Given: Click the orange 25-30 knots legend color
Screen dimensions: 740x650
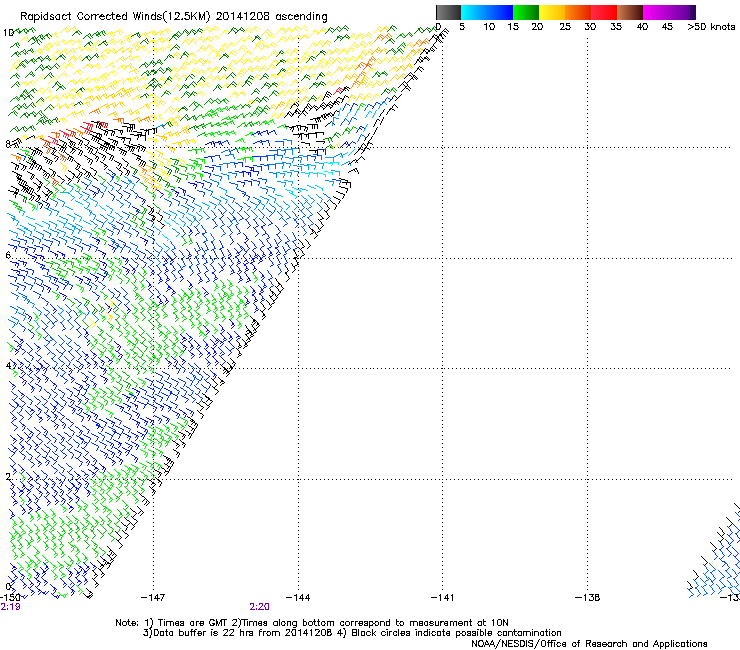Looking at the screenshot, I should (x=578, y=12).
